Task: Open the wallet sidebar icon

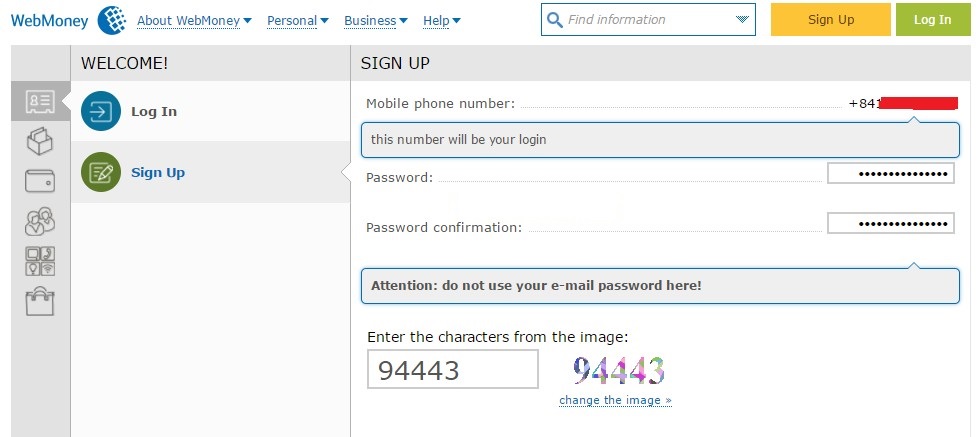Action: pyautogui.click(x=40, y=181)
